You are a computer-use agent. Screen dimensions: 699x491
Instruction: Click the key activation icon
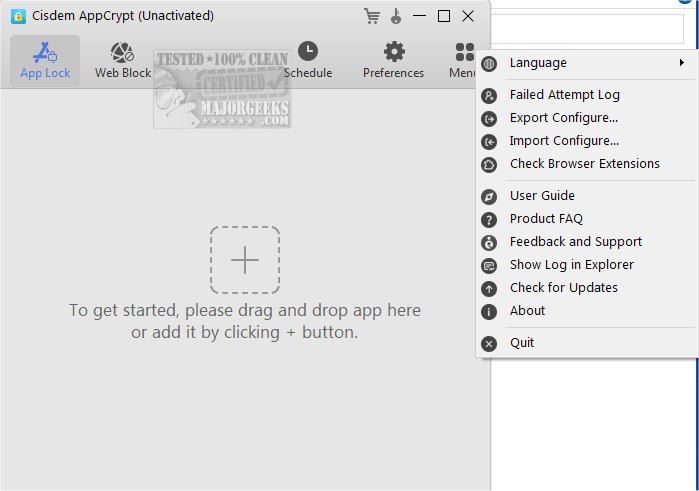(x=396, y=16)
